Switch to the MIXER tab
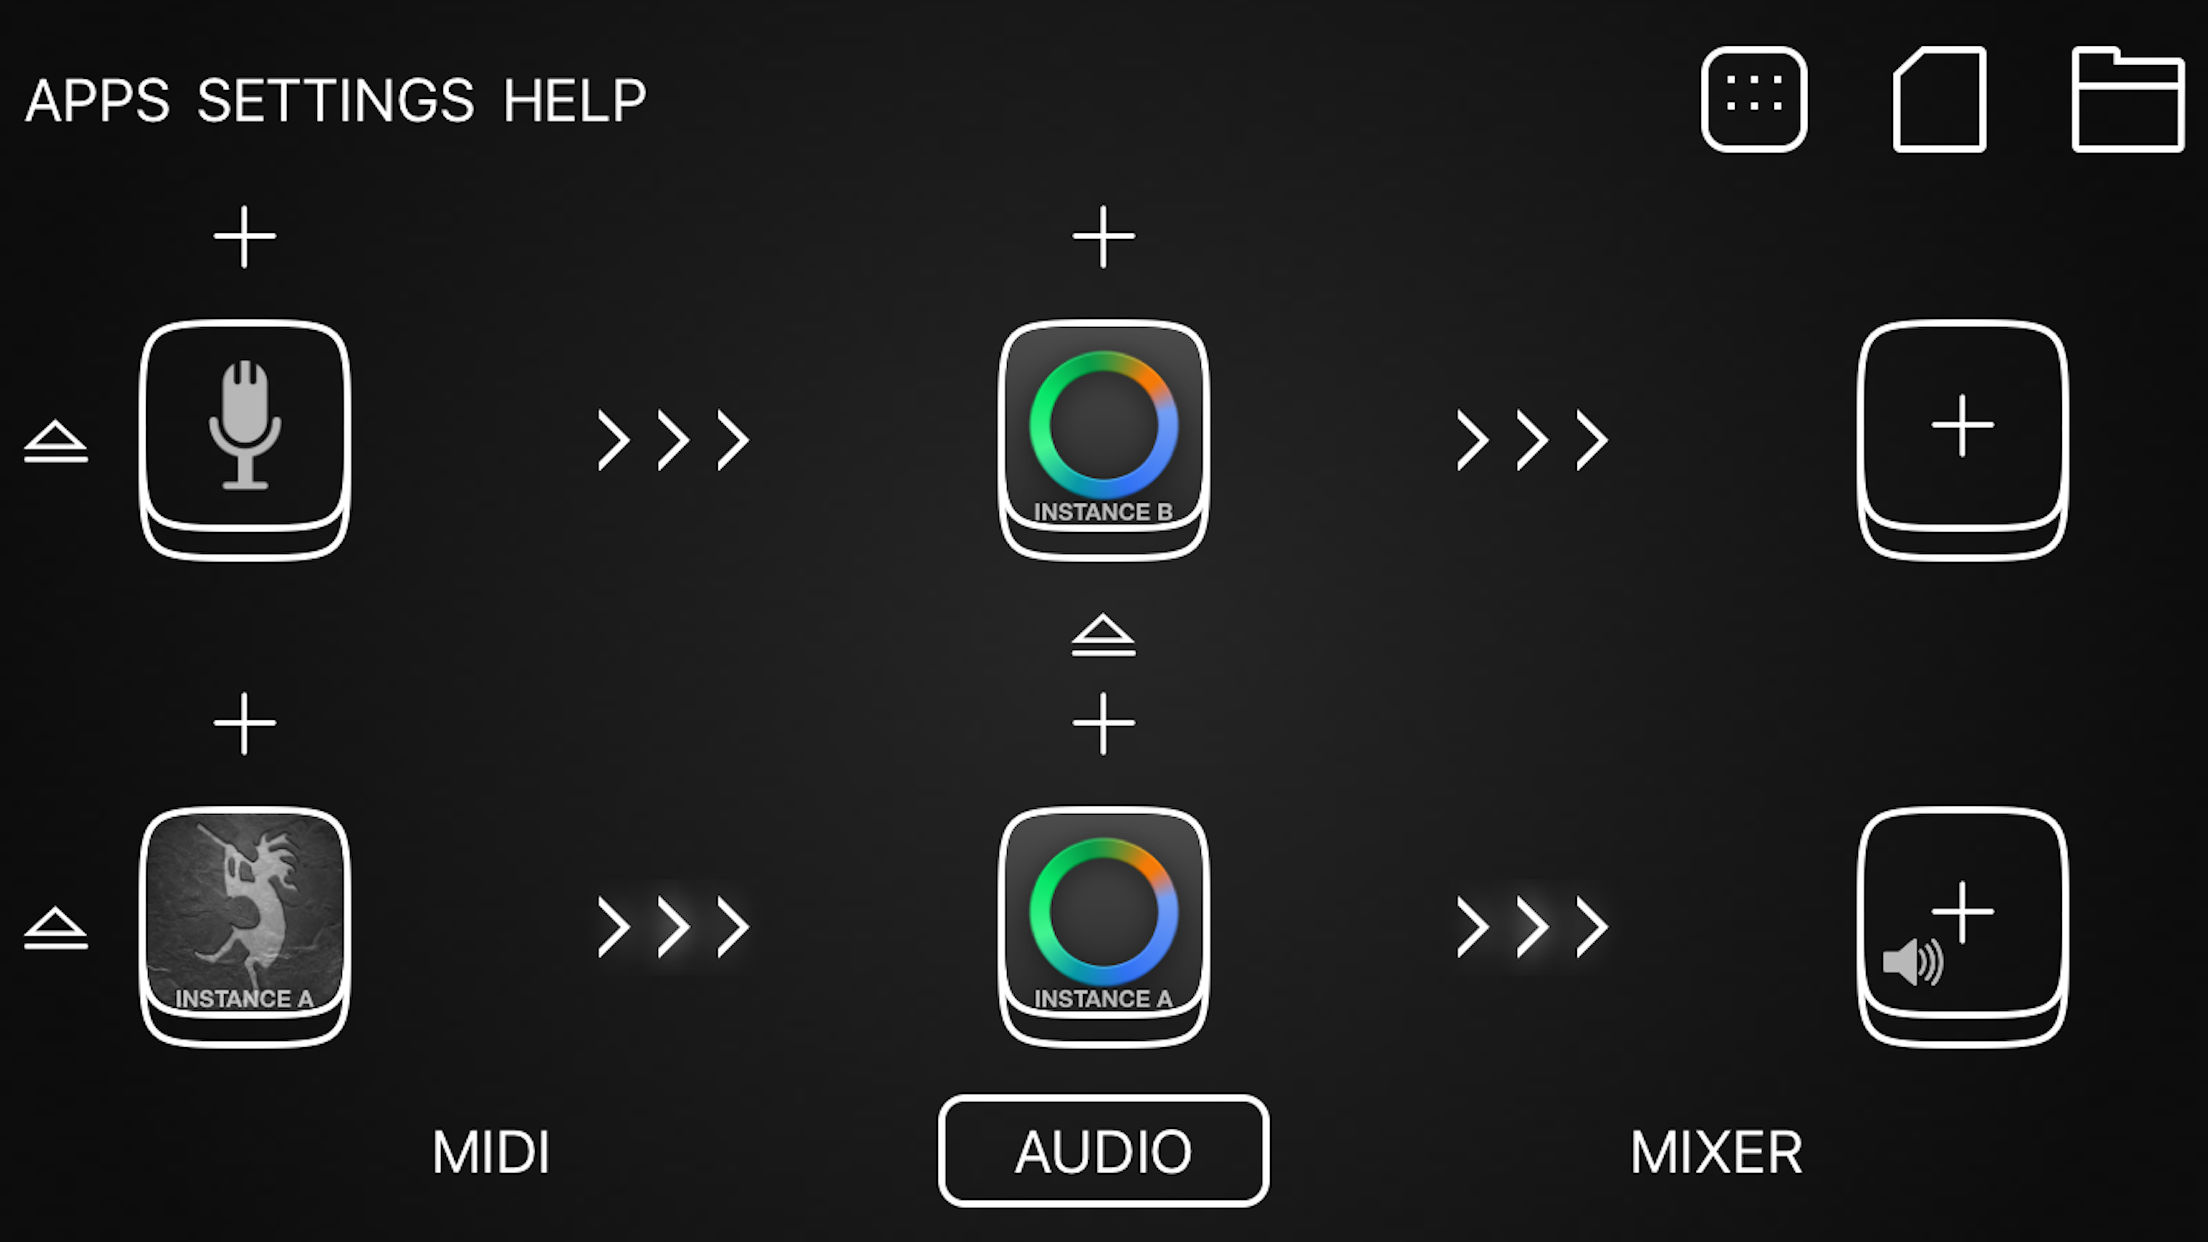Screen dimensions: 2208x1242 point(1716,1152)
